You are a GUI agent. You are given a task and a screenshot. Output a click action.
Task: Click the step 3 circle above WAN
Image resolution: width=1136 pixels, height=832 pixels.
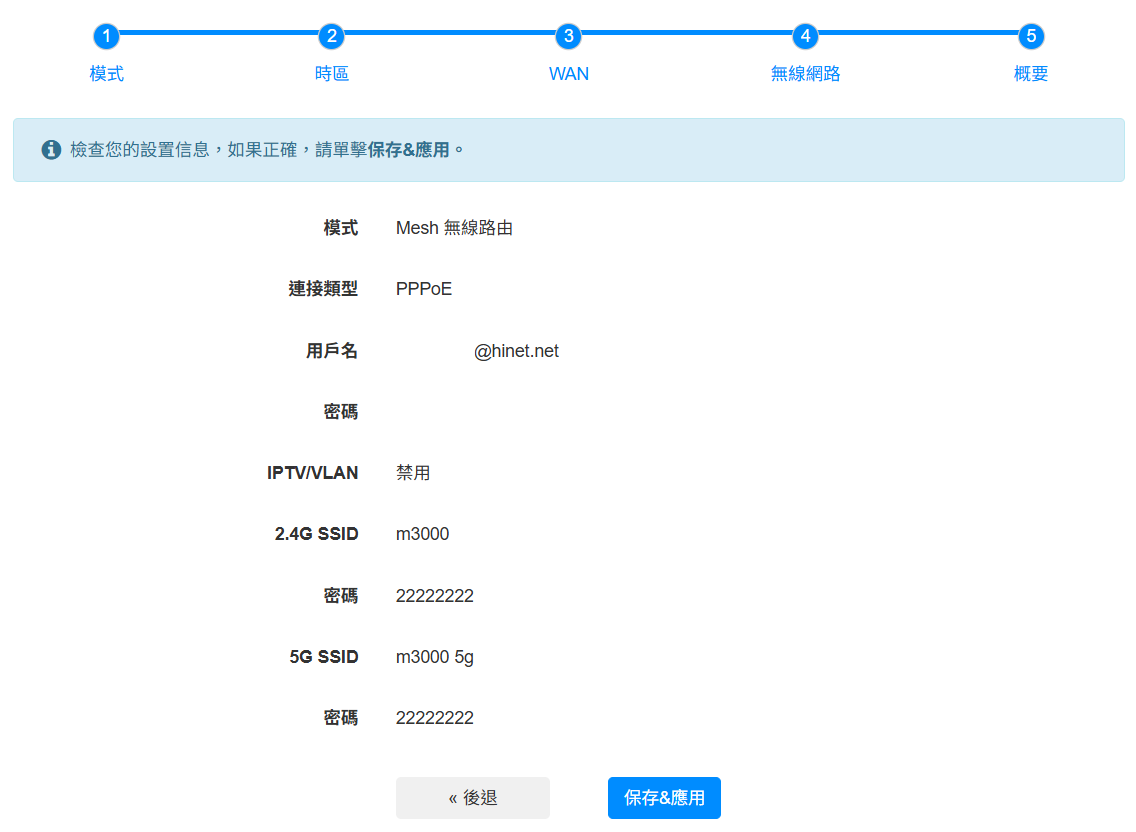(568, 35)
